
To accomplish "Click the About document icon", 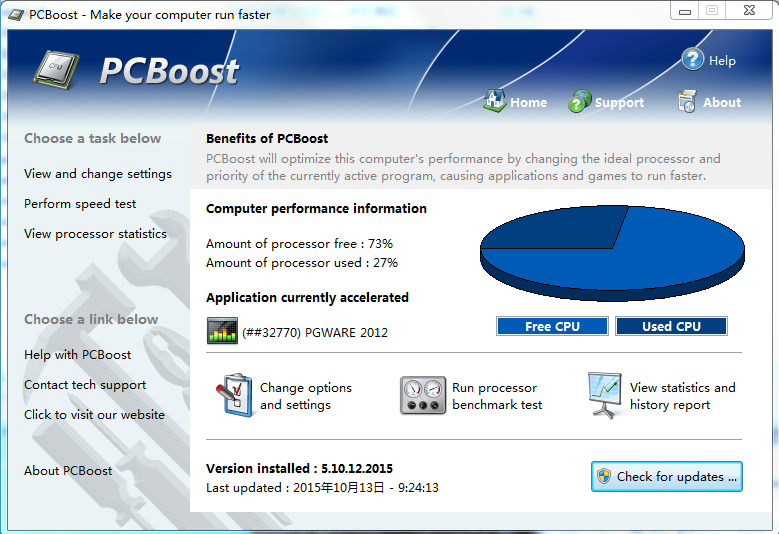I will [687, 101].
